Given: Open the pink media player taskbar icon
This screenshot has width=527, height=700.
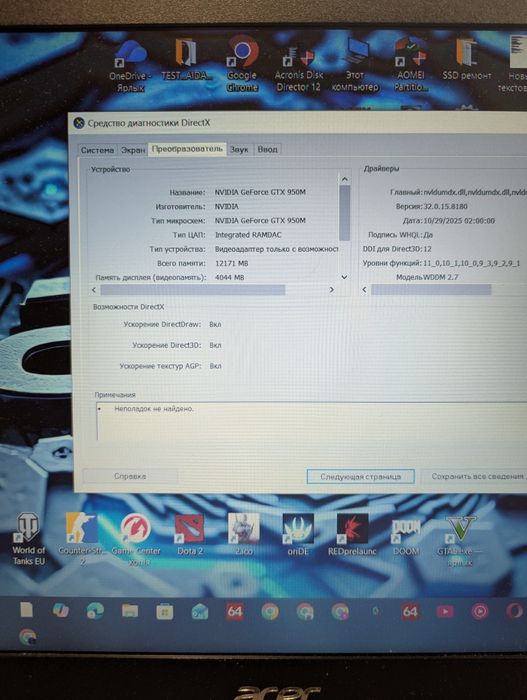Looking at the screenshot, I should click(x=480, y=611).
